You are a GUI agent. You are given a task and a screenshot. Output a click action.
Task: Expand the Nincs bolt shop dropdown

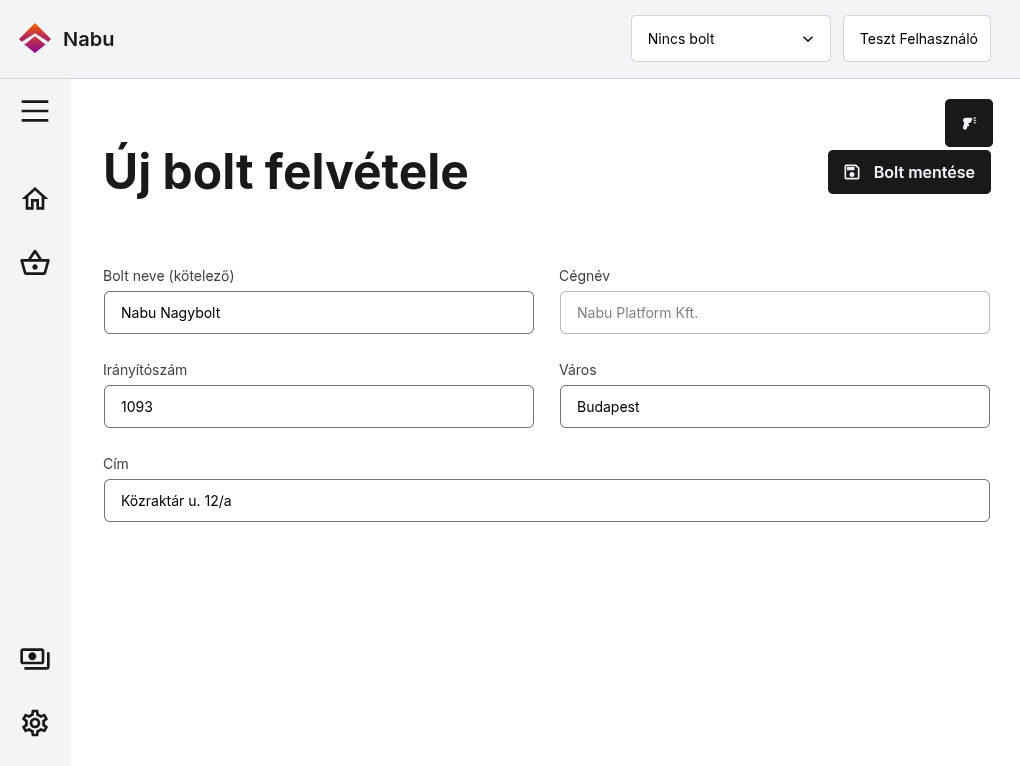point(731,39)
